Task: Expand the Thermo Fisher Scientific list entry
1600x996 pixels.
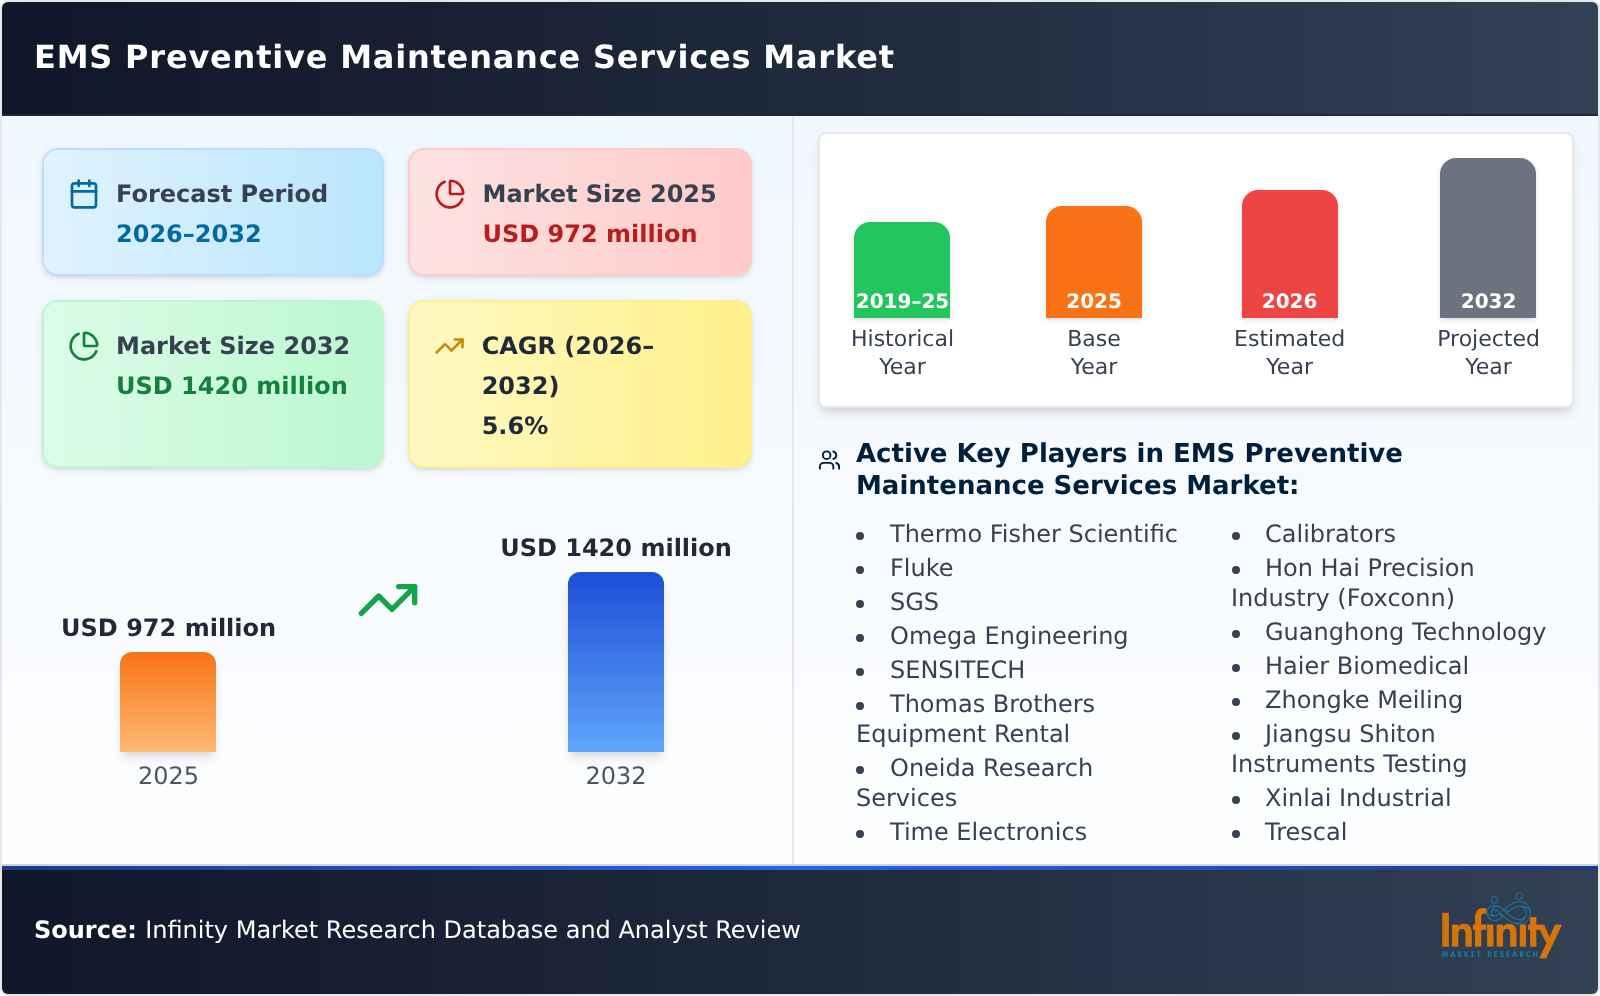Action: pyautogui.click(x=1034, y=534)
